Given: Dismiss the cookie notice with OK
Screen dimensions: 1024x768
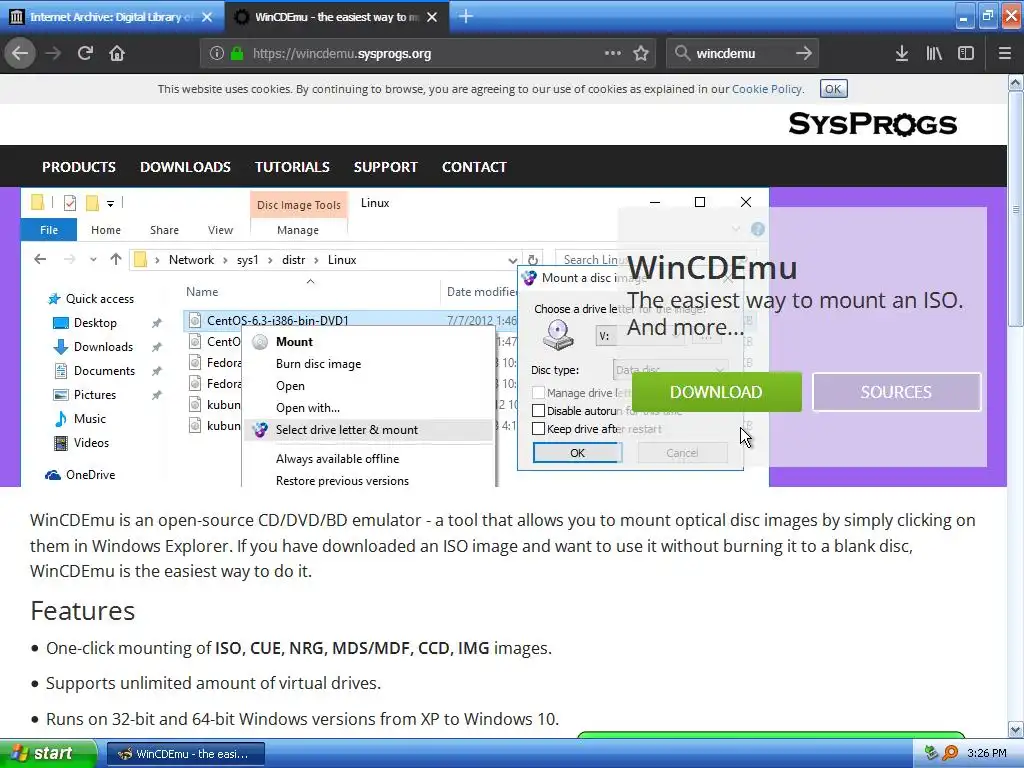Looking at the screenshot, I should (x=833, y=89).
